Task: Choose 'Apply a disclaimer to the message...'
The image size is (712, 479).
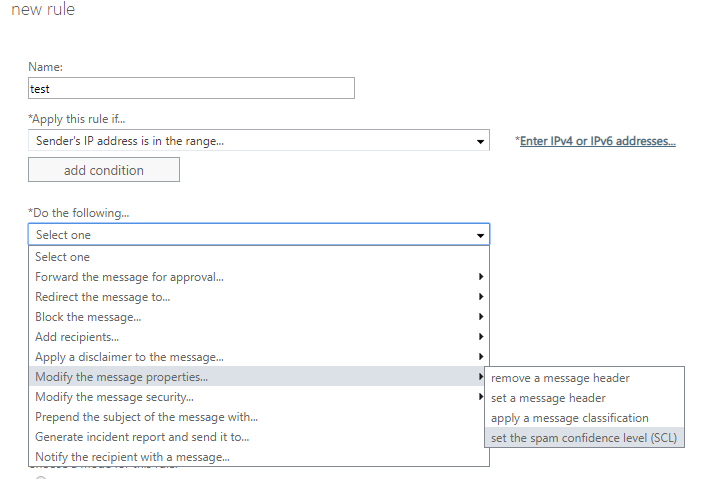Action: click(x=129, y=357)
